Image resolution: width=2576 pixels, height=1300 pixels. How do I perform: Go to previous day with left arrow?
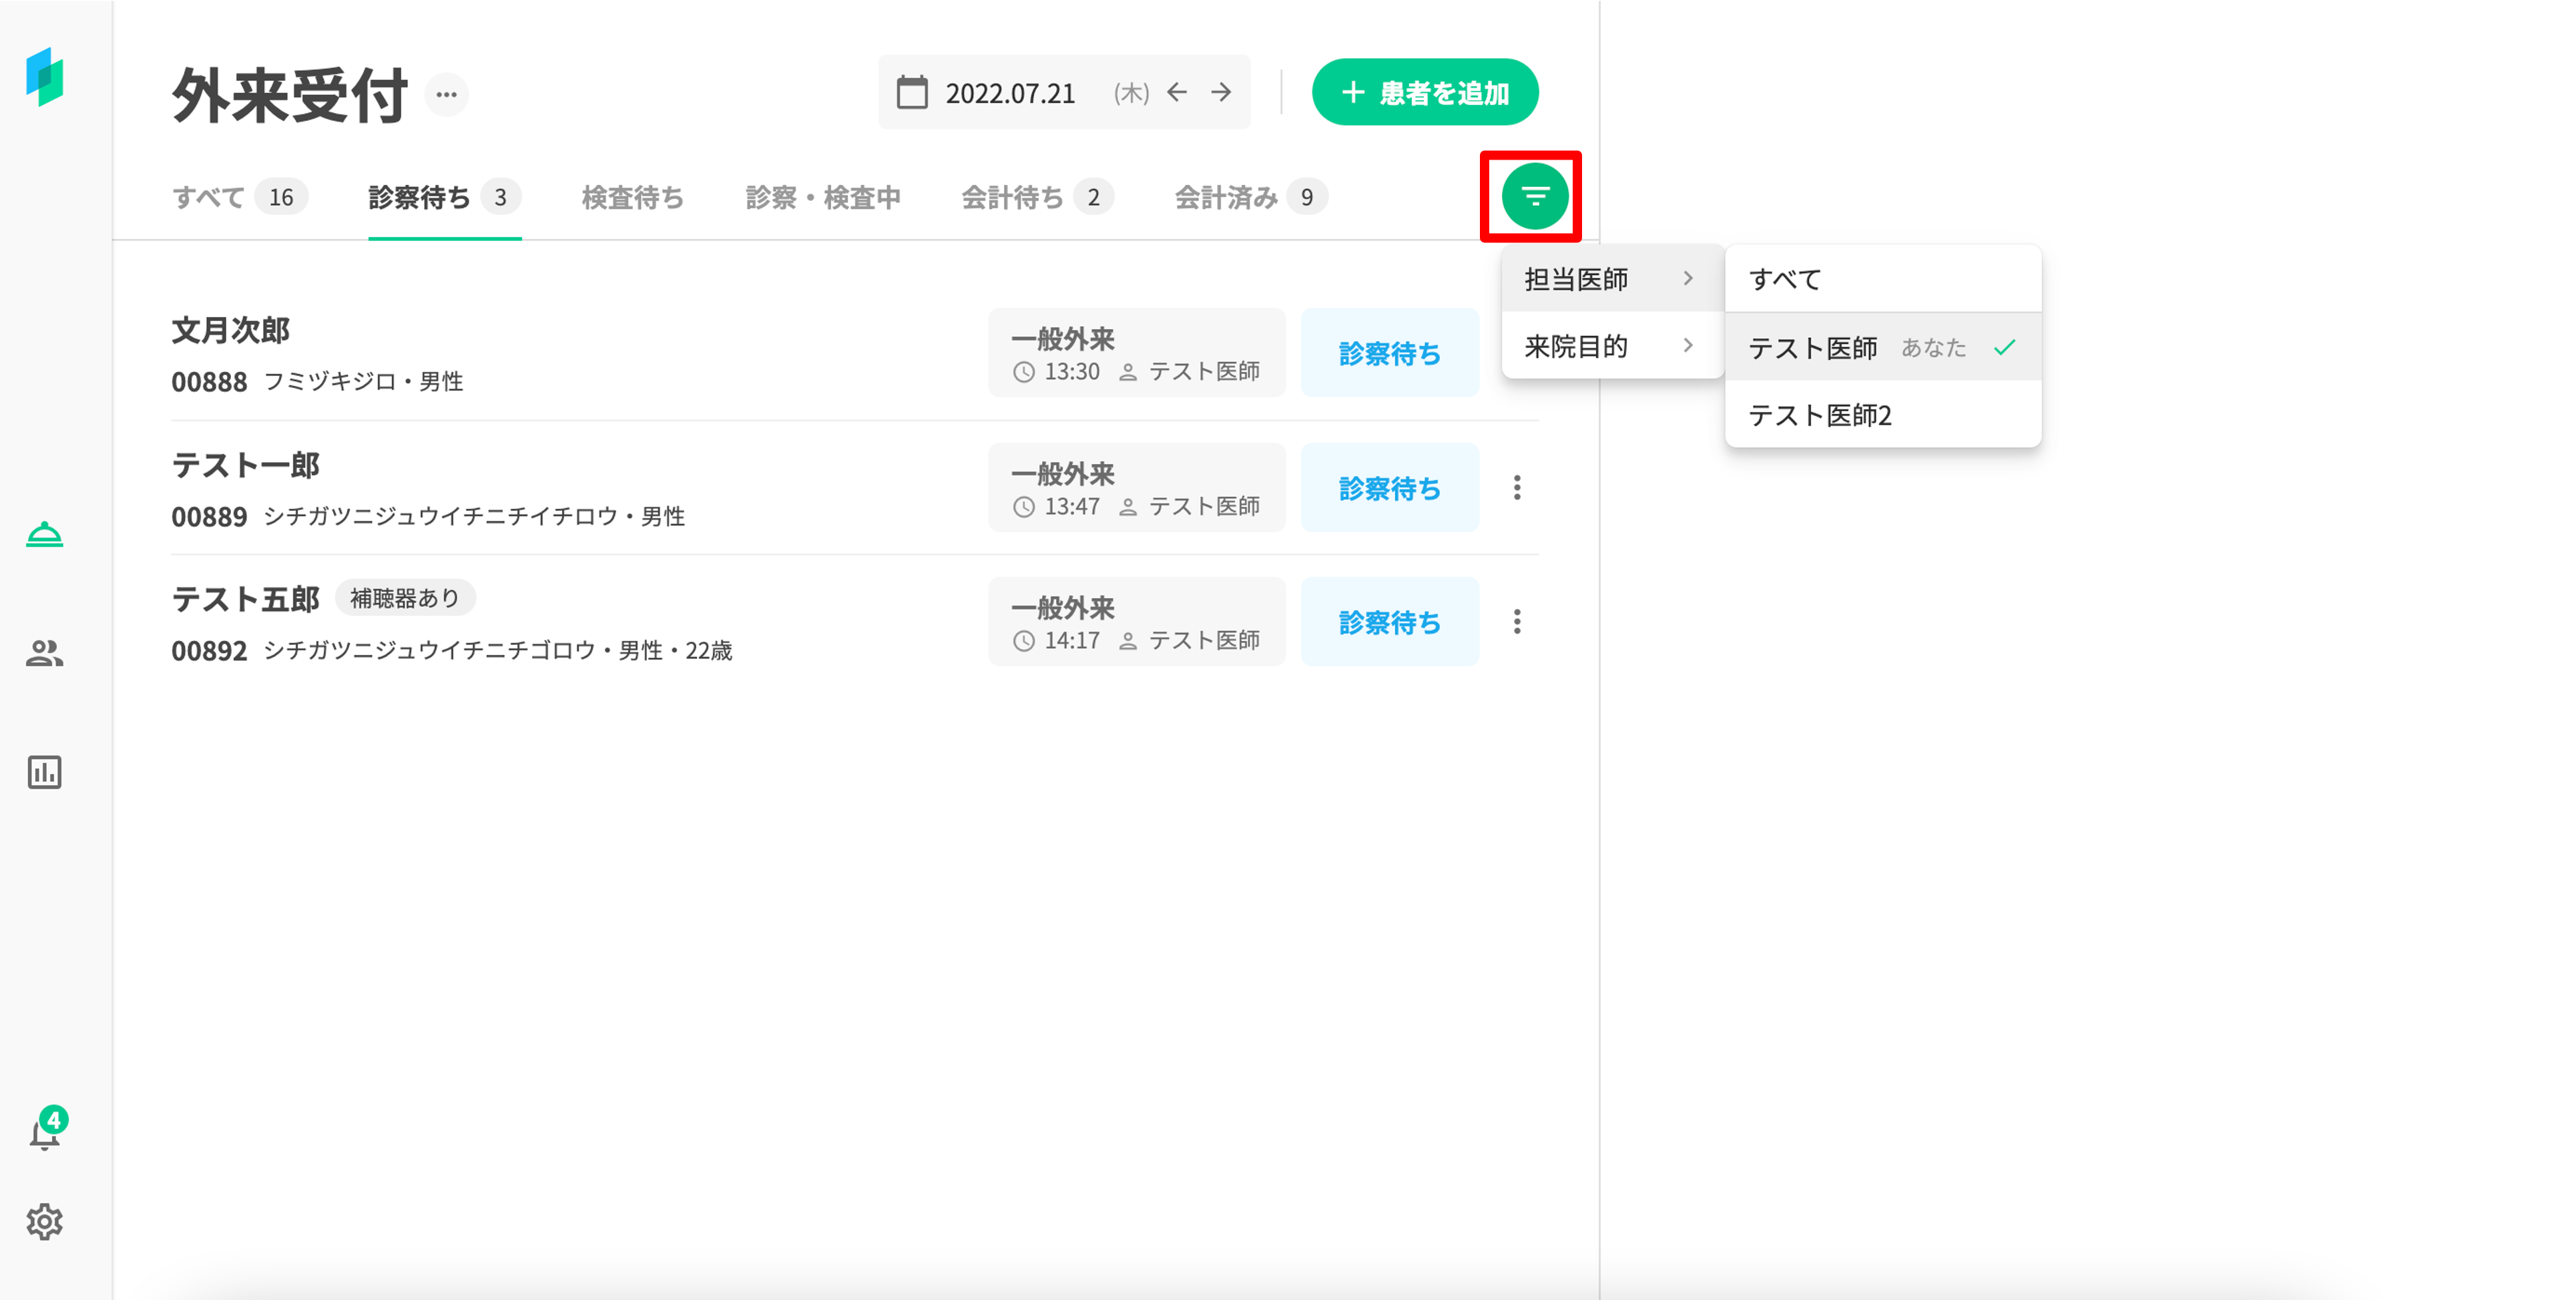[1177, 93]
